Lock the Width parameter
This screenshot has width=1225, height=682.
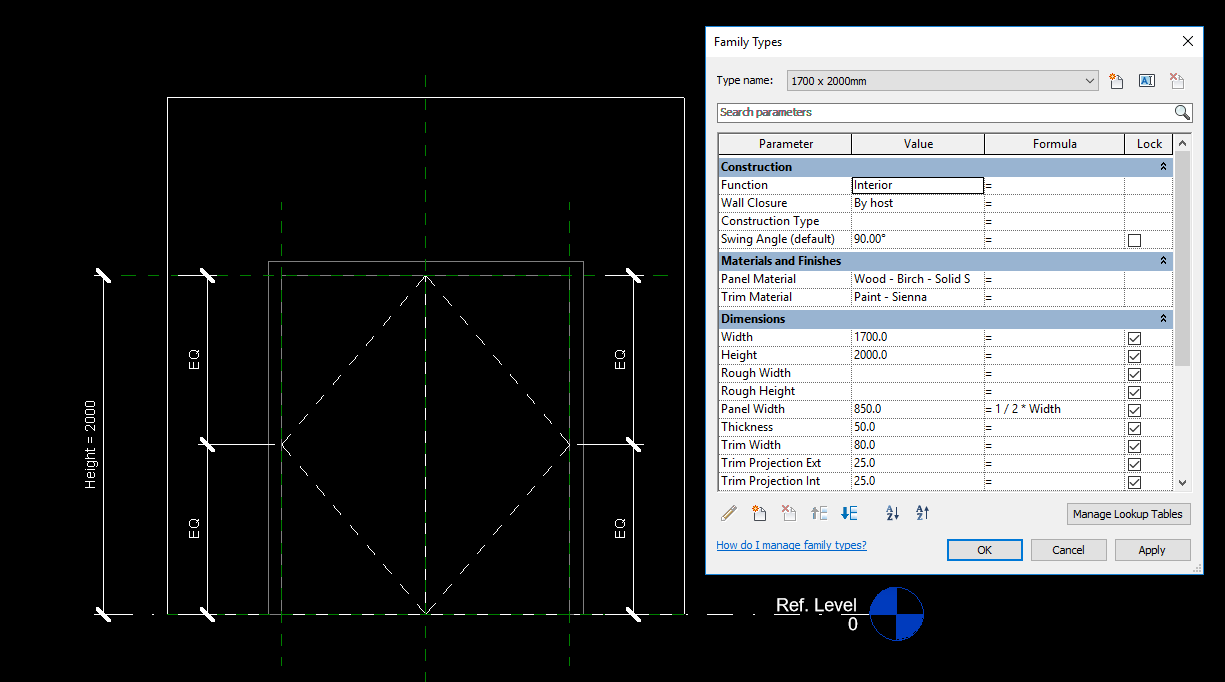click(x=1133, y=338)
